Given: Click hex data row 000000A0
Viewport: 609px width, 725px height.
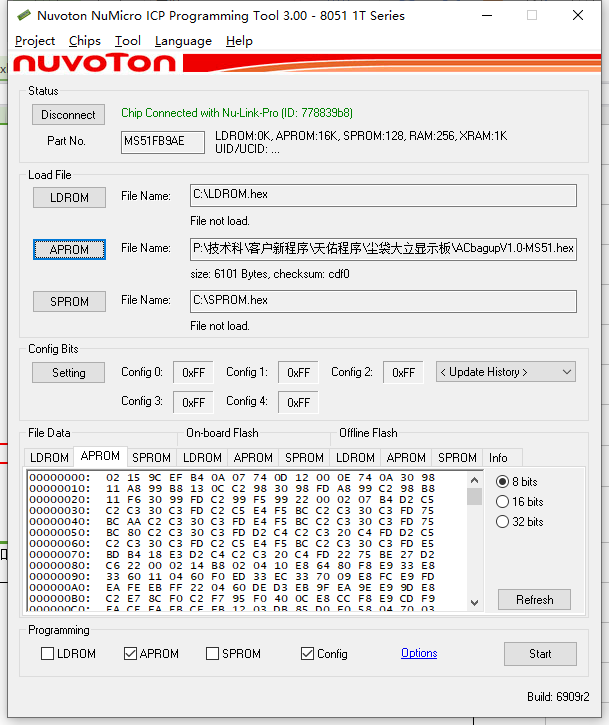Looking at the screenshot, I should tap(232, 588).
